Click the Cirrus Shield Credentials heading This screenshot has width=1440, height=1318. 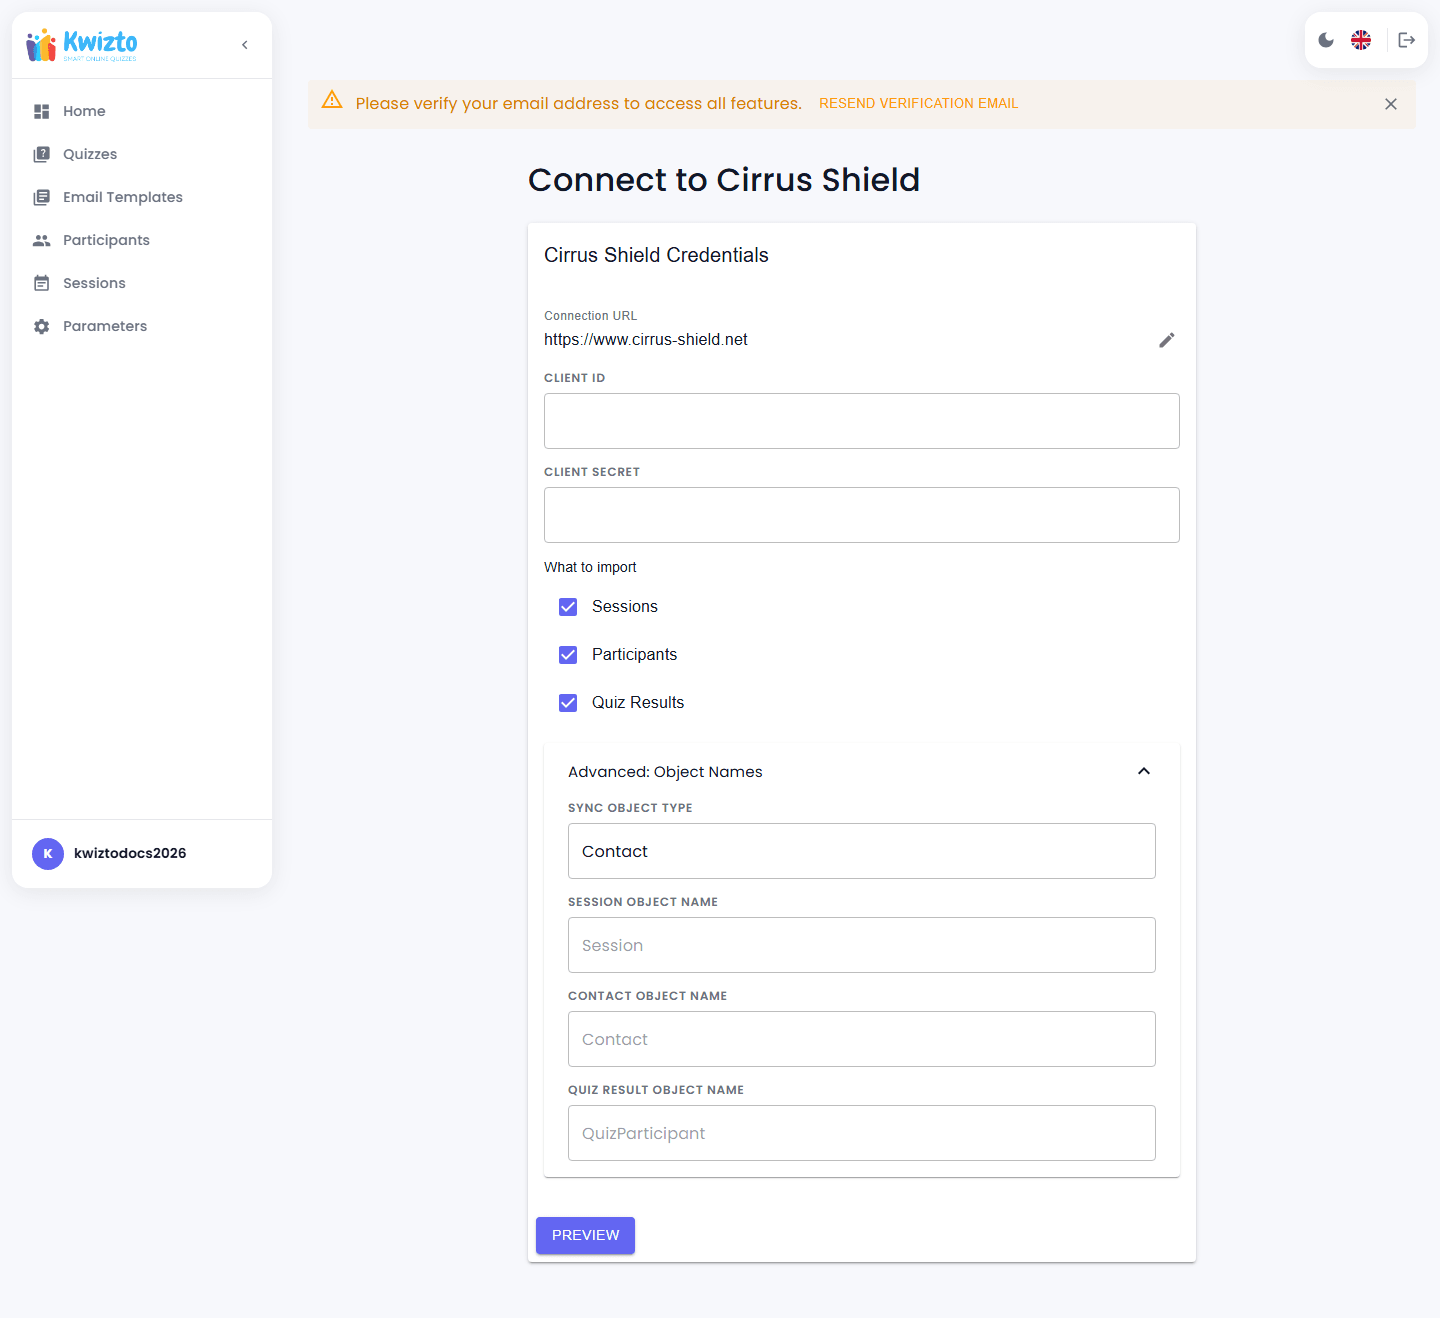[x=656, y=255]
